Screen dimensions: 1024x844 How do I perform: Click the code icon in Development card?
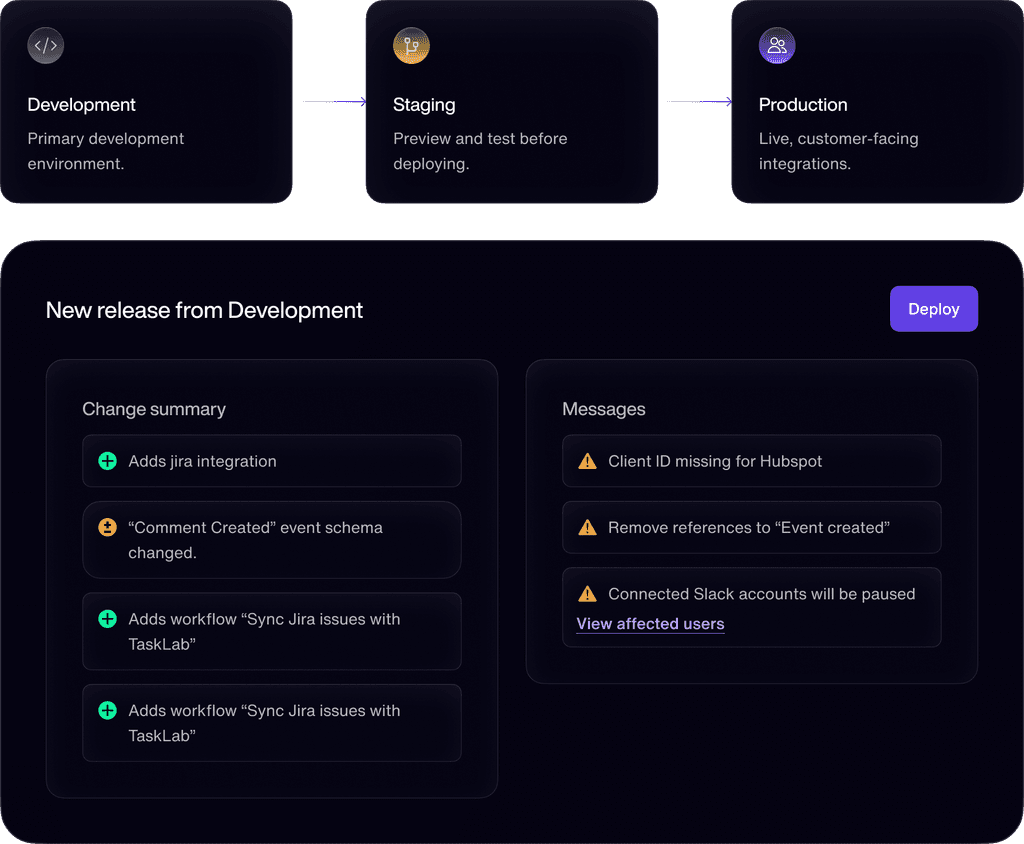(x=46, y=46)
